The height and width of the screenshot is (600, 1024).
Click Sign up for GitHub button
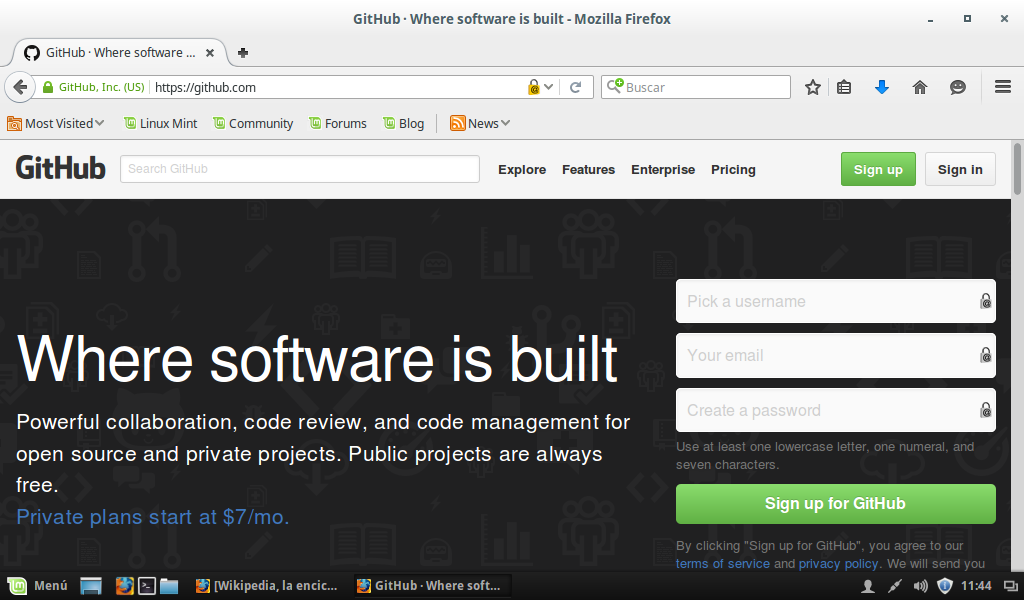coord(835,503)
